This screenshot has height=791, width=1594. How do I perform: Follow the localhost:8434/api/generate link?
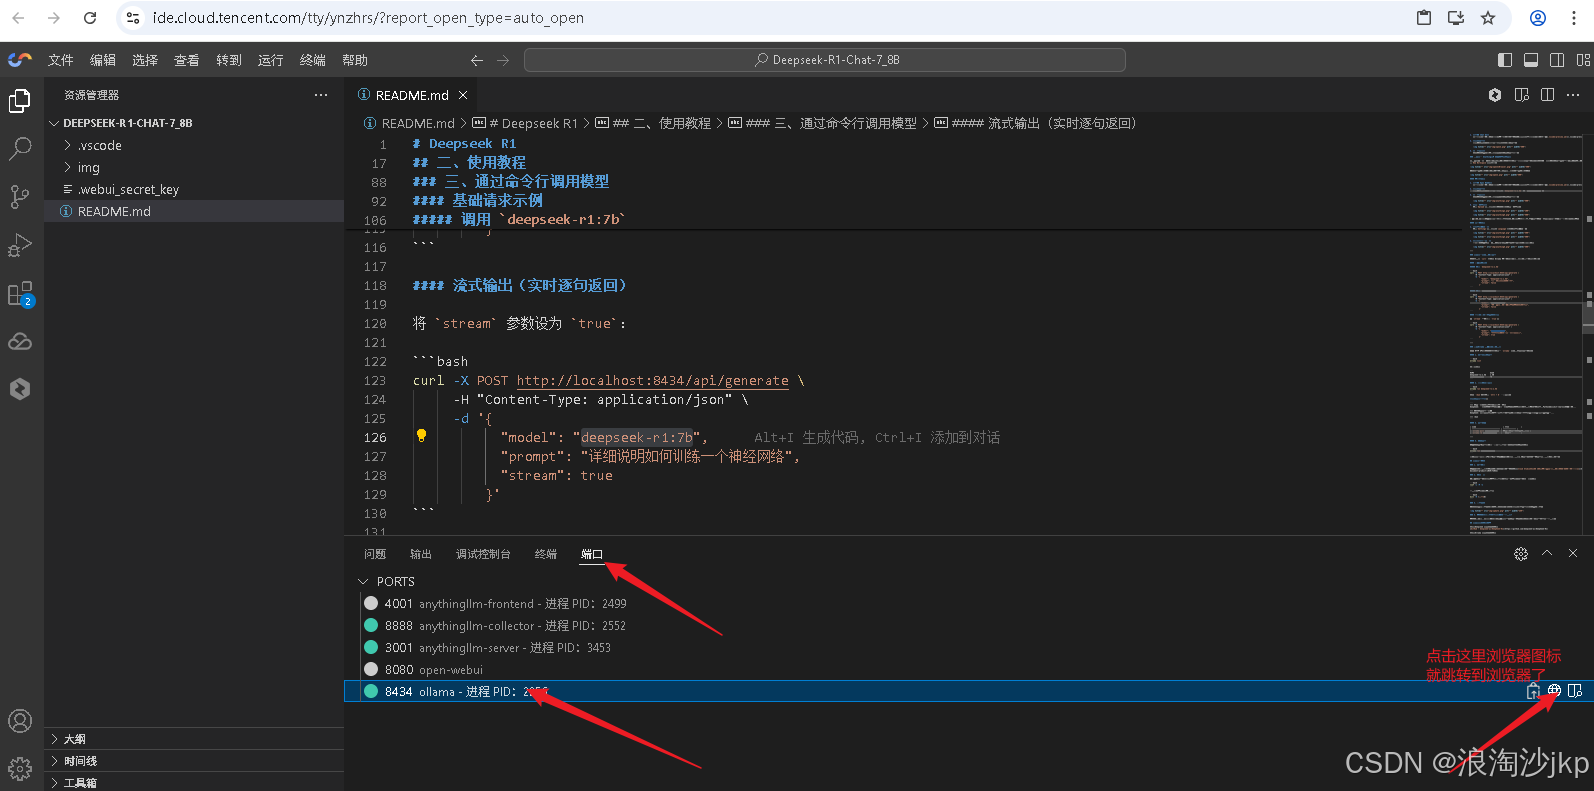click(652, 380)
